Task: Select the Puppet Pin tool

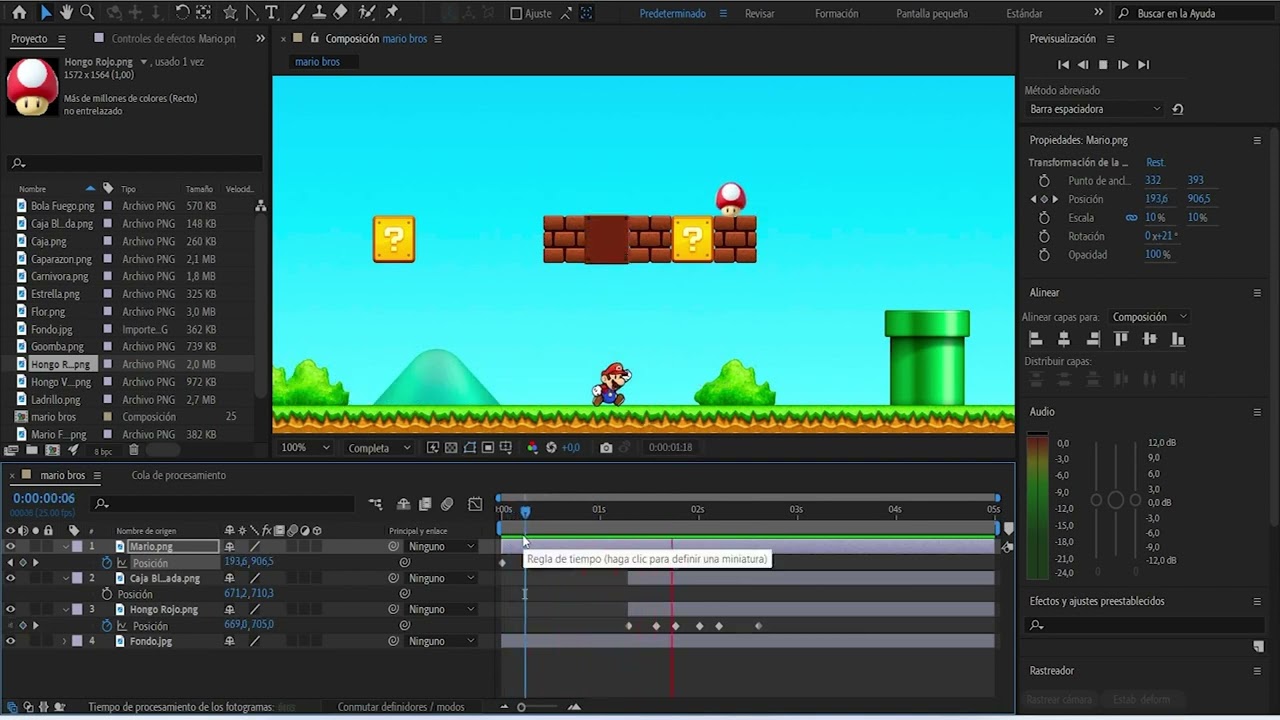Action: point(392,13)
